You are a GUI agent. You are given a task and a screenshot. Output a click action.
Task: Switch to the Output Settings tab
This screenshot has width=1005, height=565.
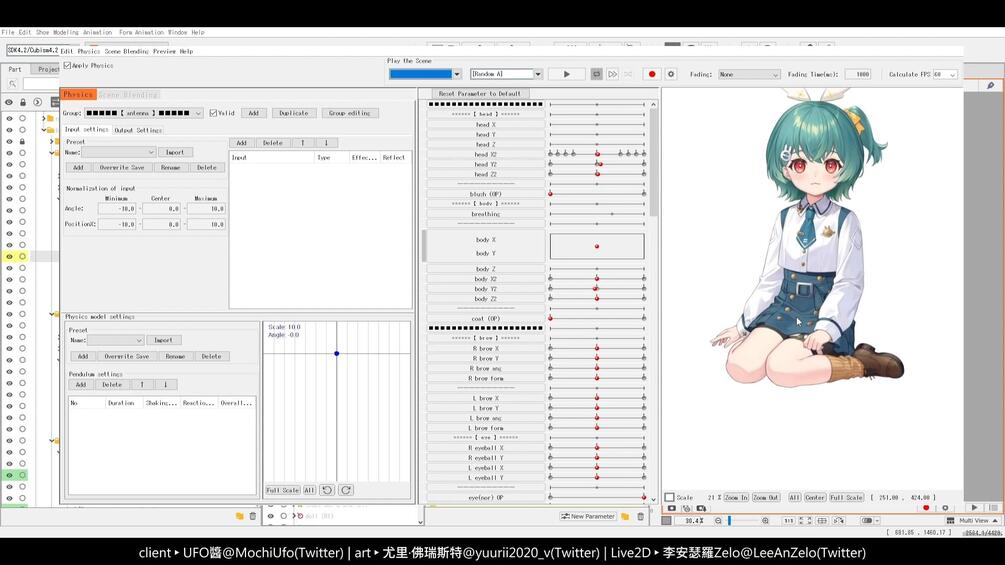[x=138, y=130]
